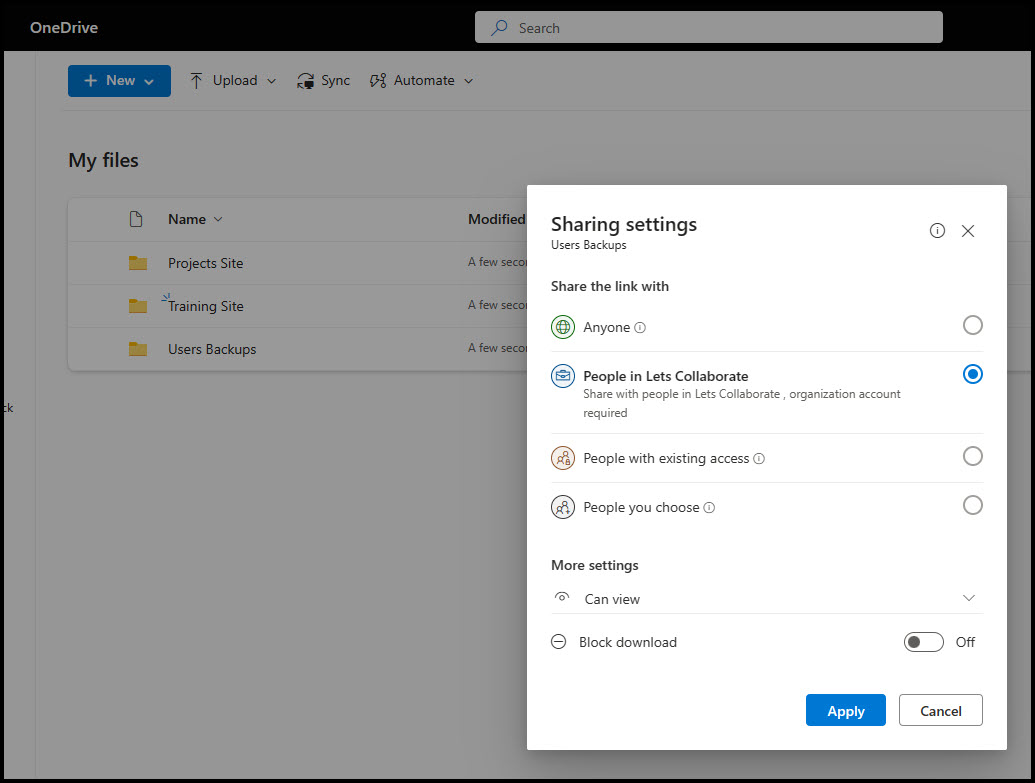Click the Projects Site folder icon
Screen dimensions: 1035x783
pos(138,263)
